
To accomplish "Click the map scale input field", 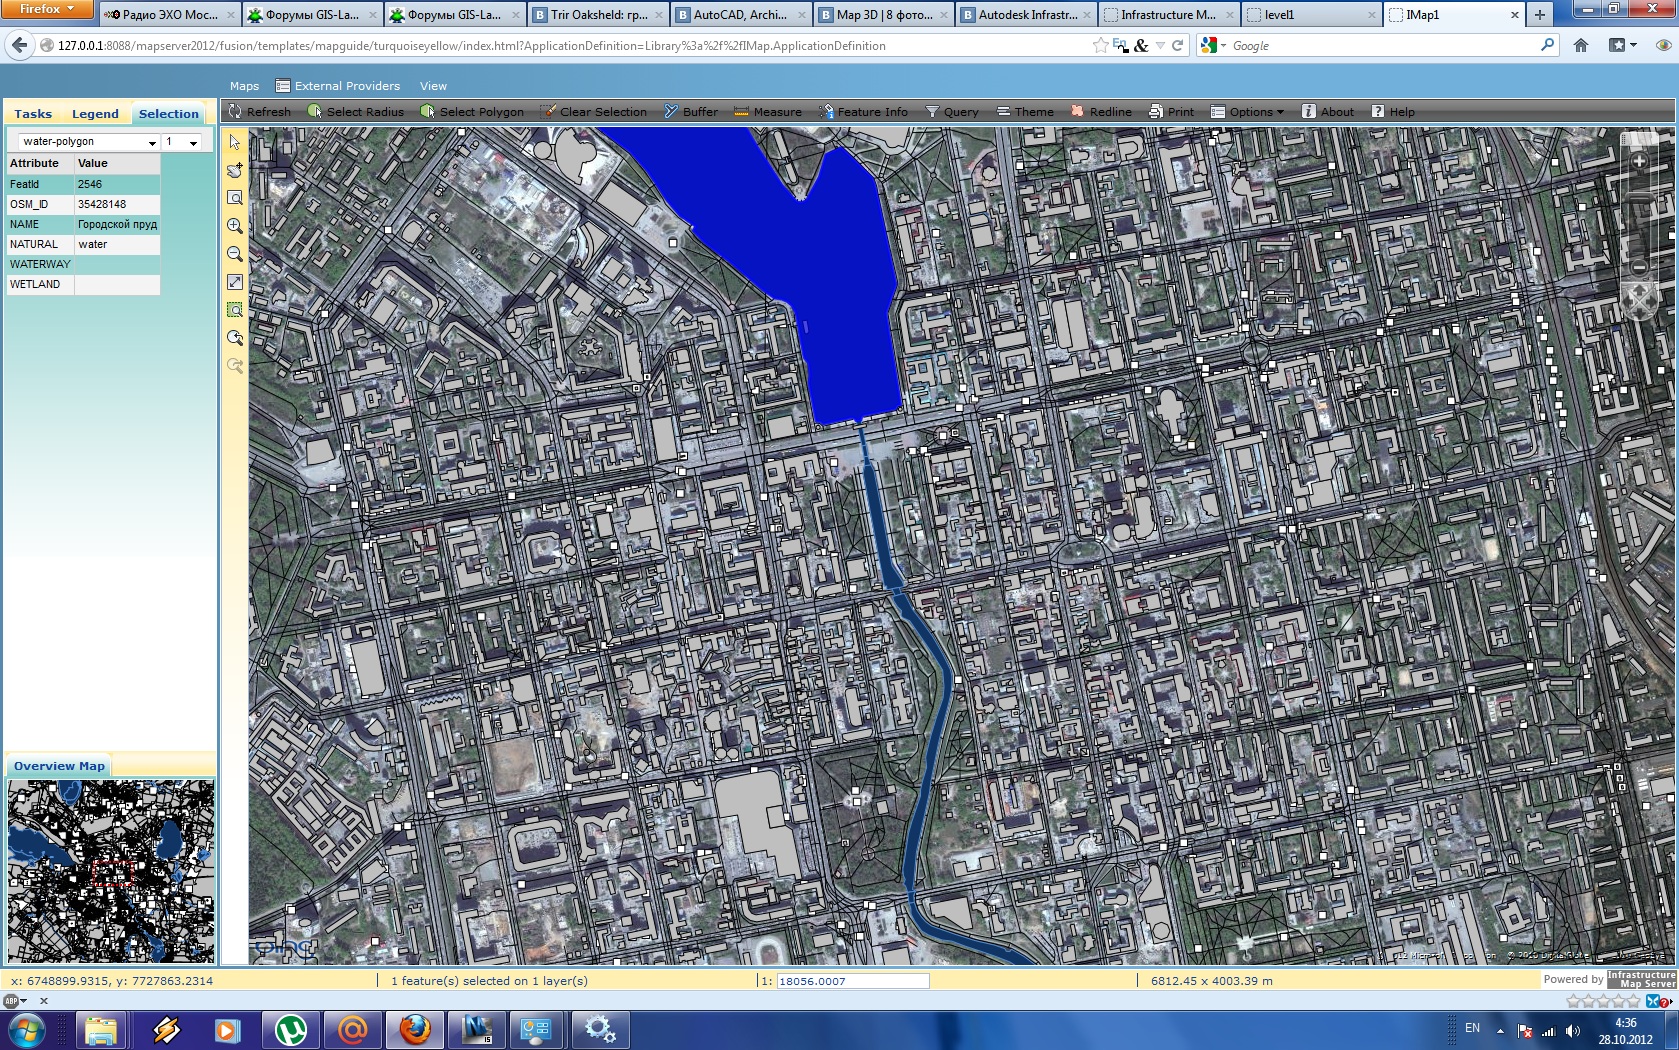I will (853, 981).
